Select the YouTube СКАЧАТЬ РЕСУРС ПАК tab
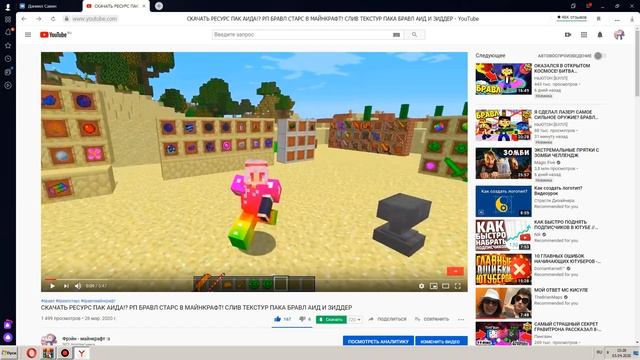640x360 pixels. [x=116, y=6]
